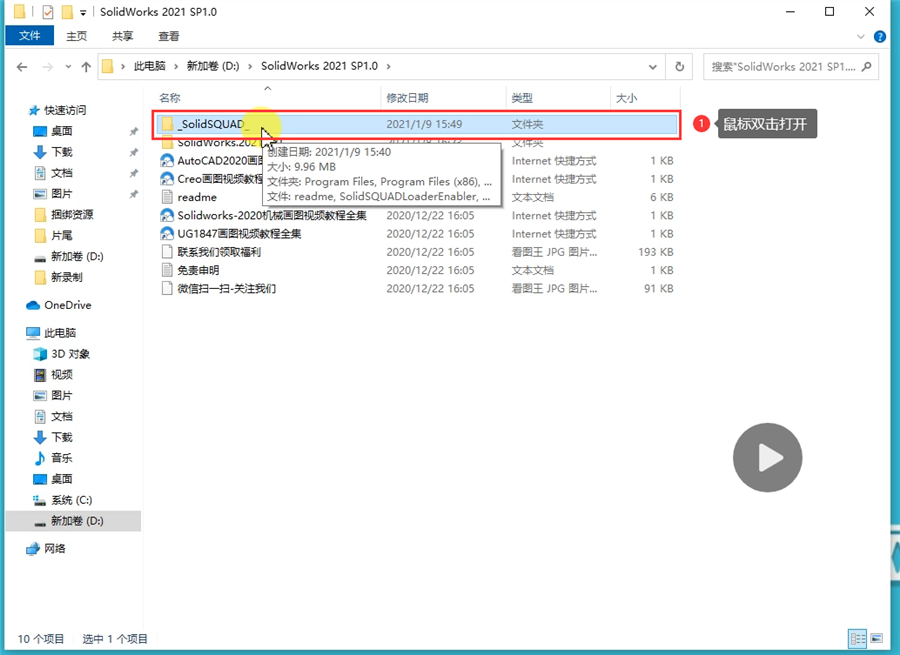The height and width of the screenshot is (655, 900).
Task: Open the 捆绑资源 folder in the sidebar
Action: [72, 215]
